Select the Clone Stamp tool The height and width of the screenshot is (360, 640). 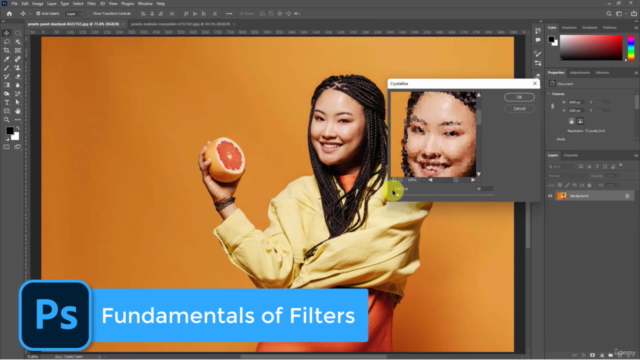click(x=18, y=68)
